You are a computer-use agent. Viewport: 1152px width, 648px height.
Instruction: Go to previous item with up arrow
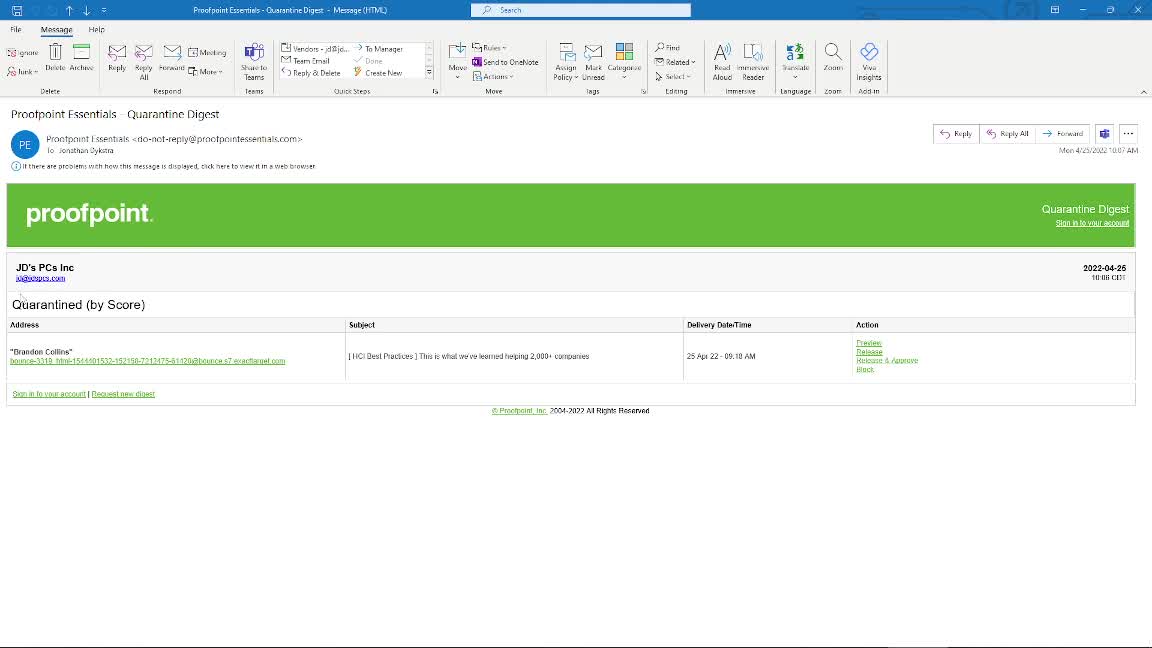coord(69,10)
